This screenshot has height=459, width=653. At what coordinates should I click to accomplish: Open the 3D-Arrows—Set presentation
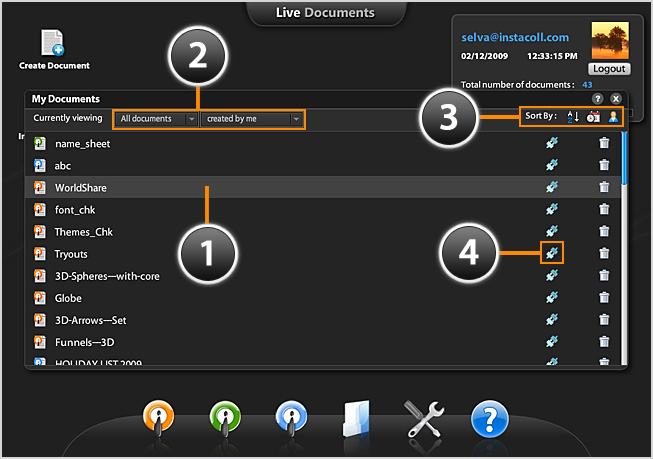click(90, 320)
